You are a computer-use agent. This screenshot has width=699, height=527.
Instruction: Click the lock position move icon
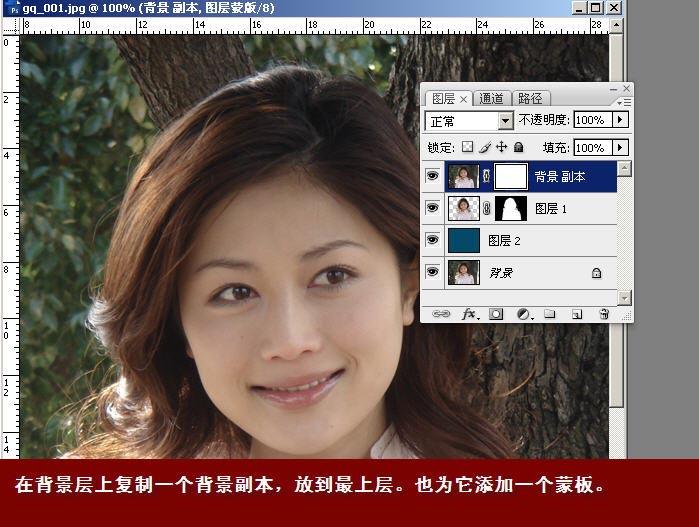pyautogui.click(x=502, y=147)
